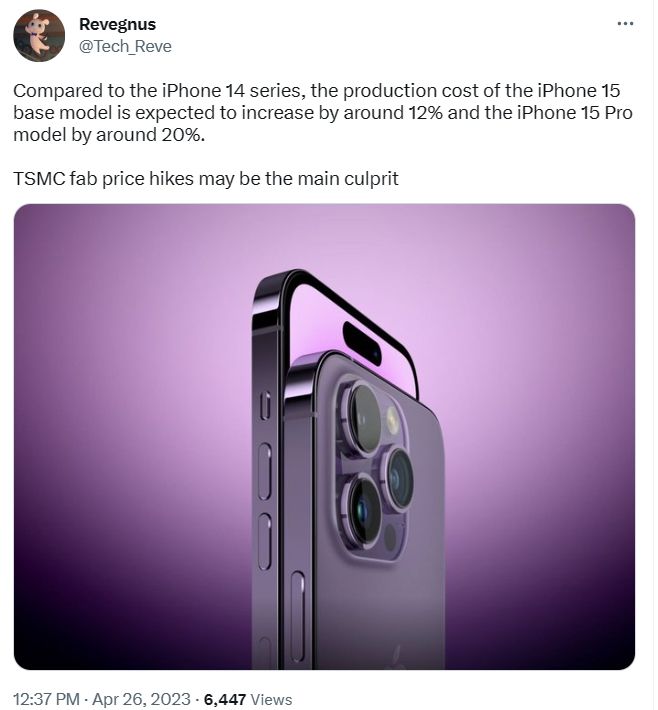The height and width of the screenshot is (710, 658).
Task: Open the Revegnus profile avatar
Action: pos(39,35)
